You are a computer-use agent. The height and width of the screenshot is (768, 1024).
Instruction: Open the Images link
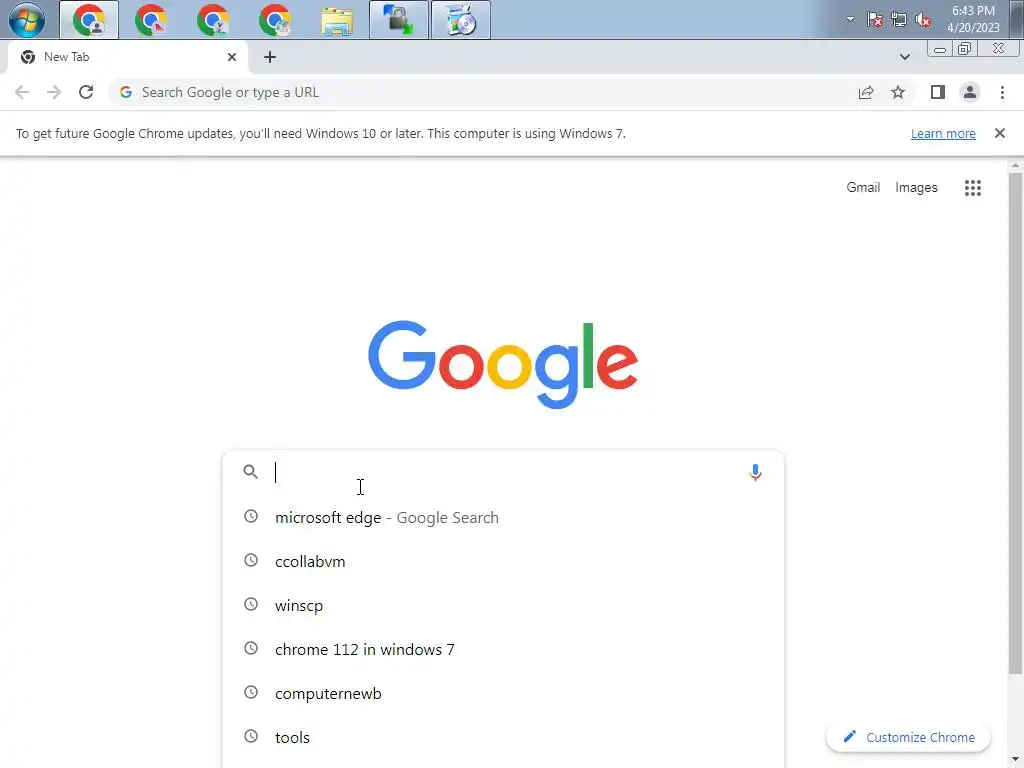(916, 187)
